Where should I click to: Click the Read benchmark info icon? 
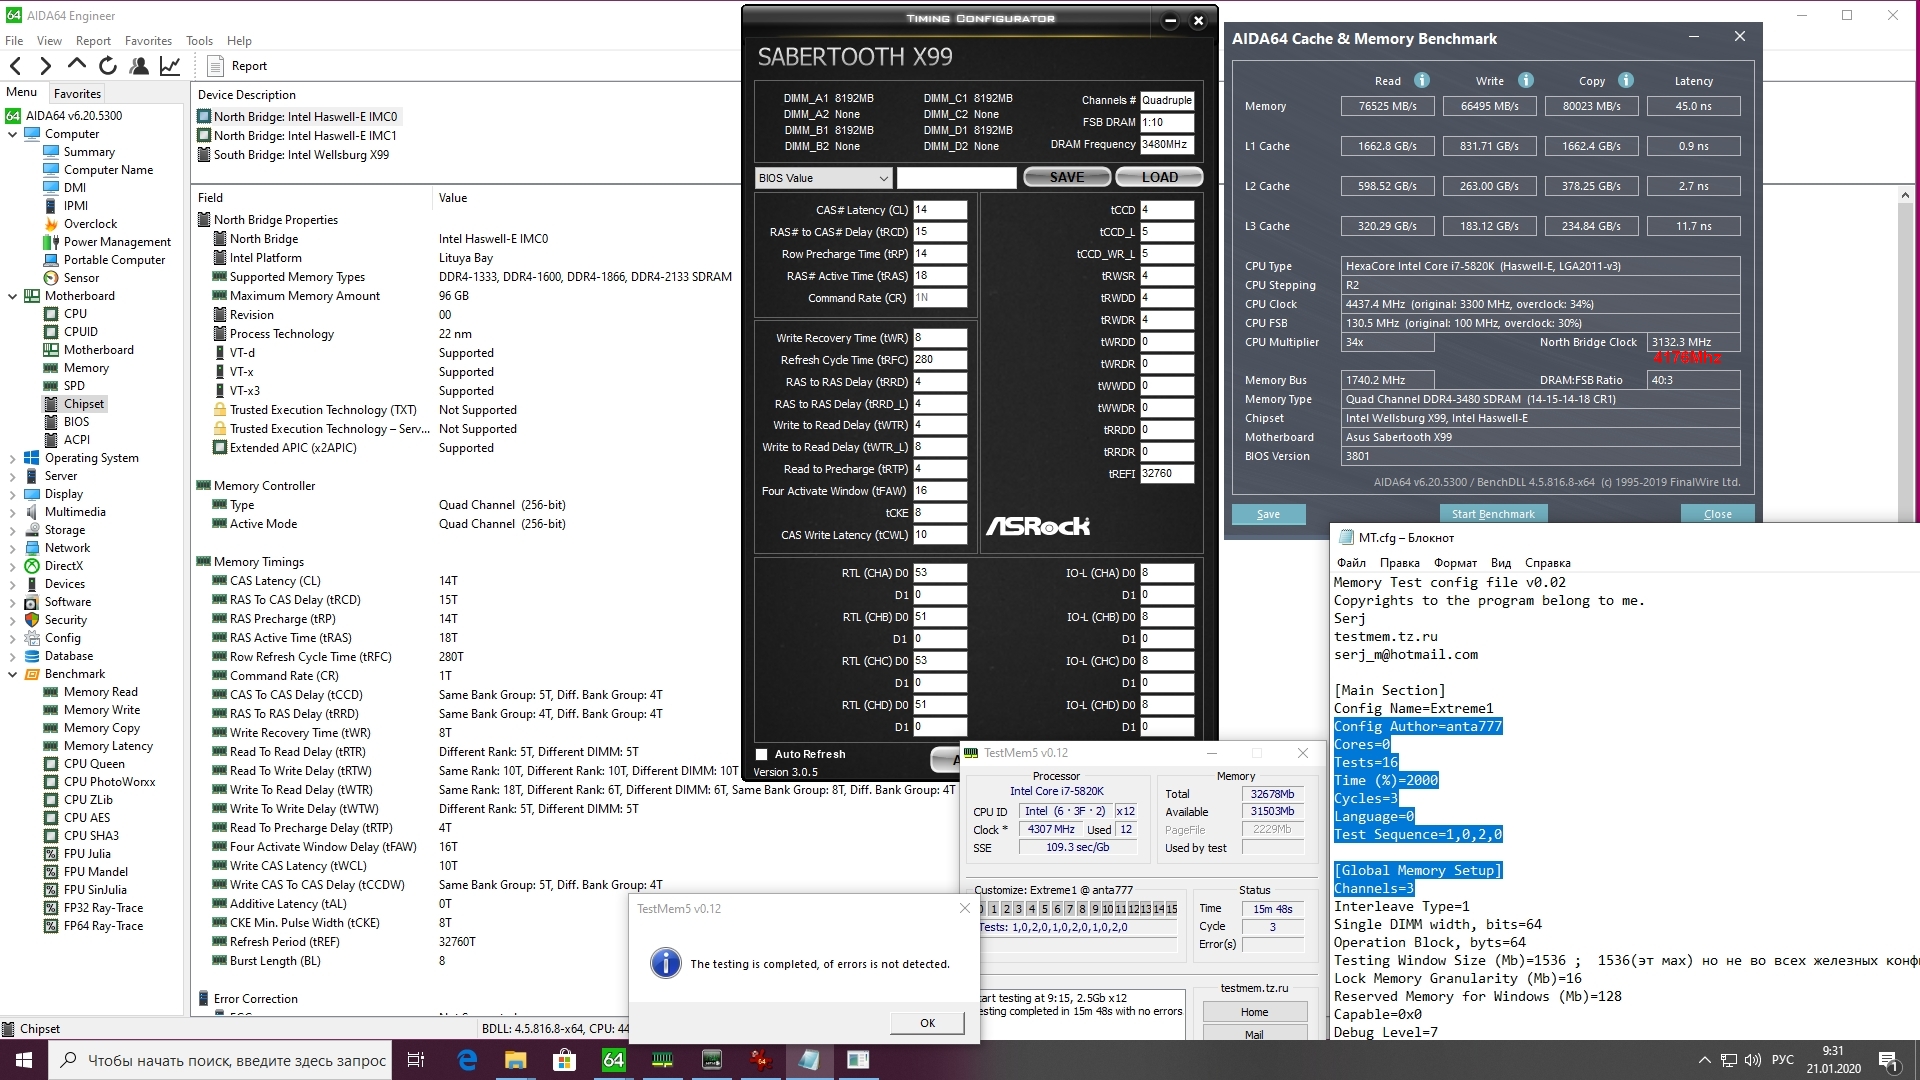pyautogui.click(x=1421, y=81)
